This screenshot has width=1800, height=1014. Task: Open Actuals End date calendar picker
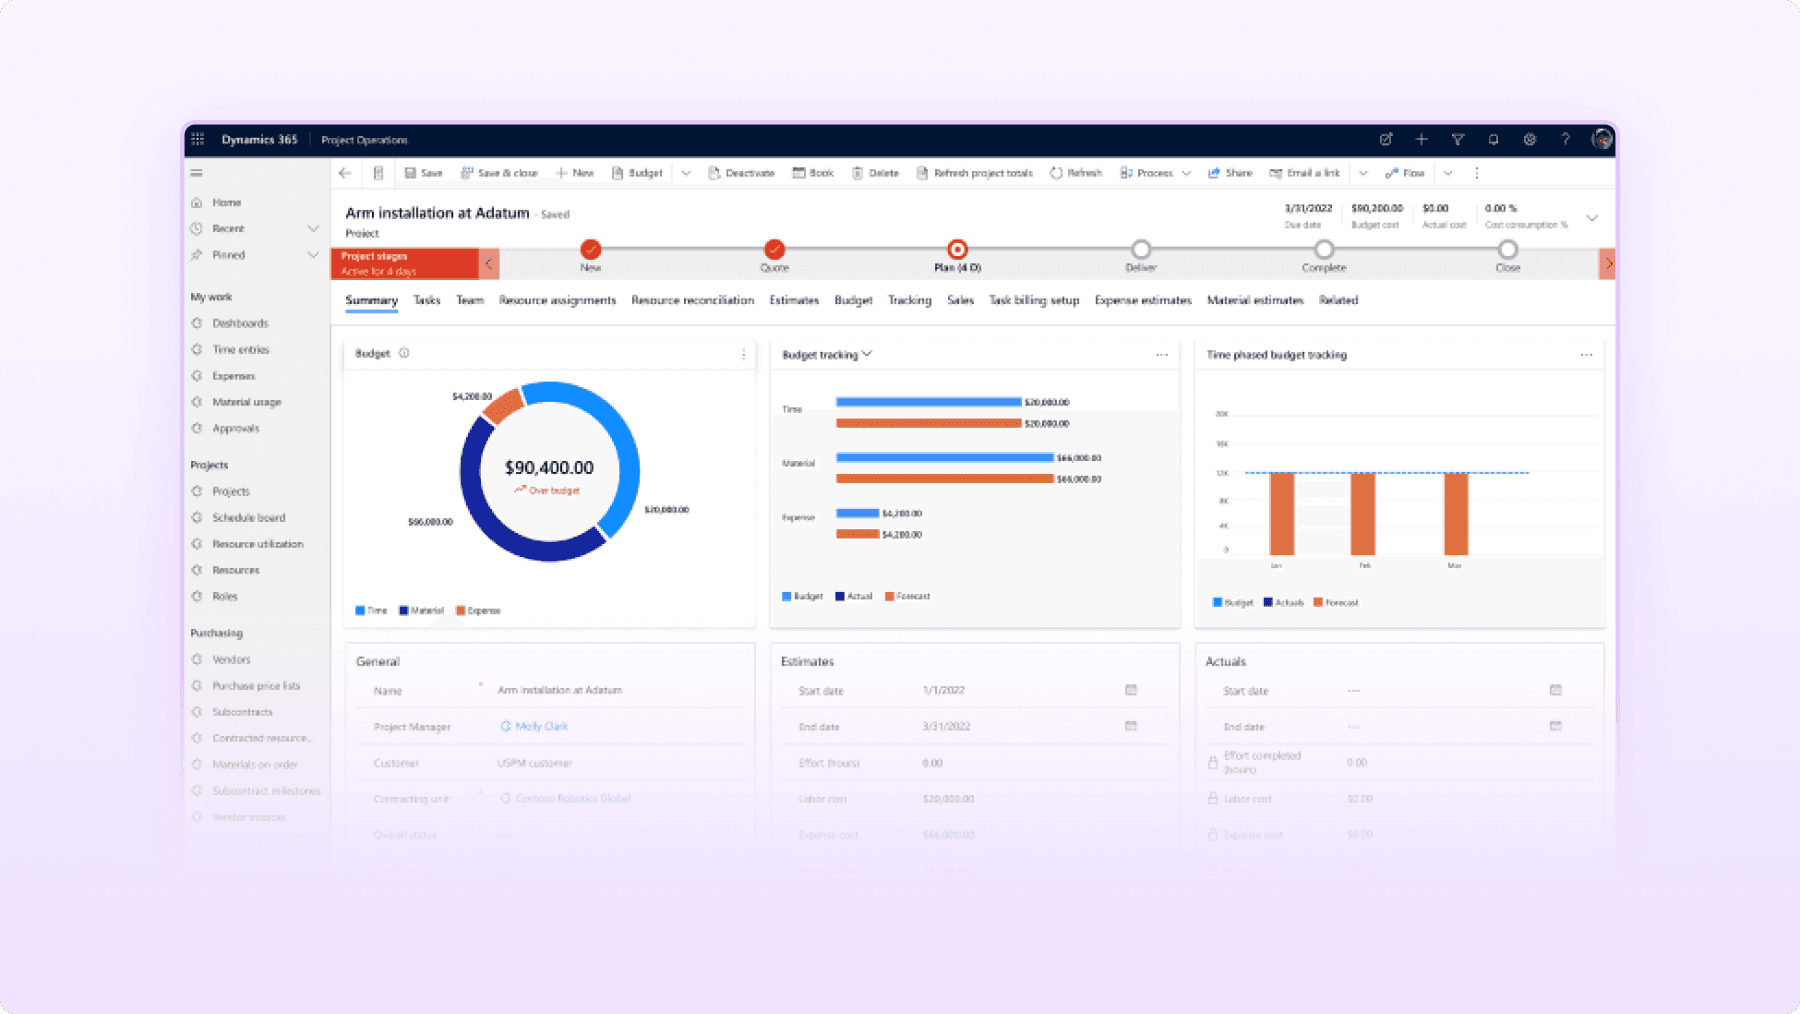pos(1555,726)
